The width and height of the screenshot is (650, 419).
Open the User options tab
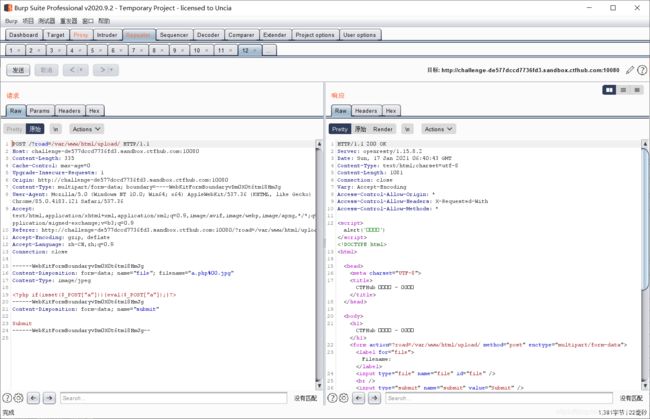359,35
